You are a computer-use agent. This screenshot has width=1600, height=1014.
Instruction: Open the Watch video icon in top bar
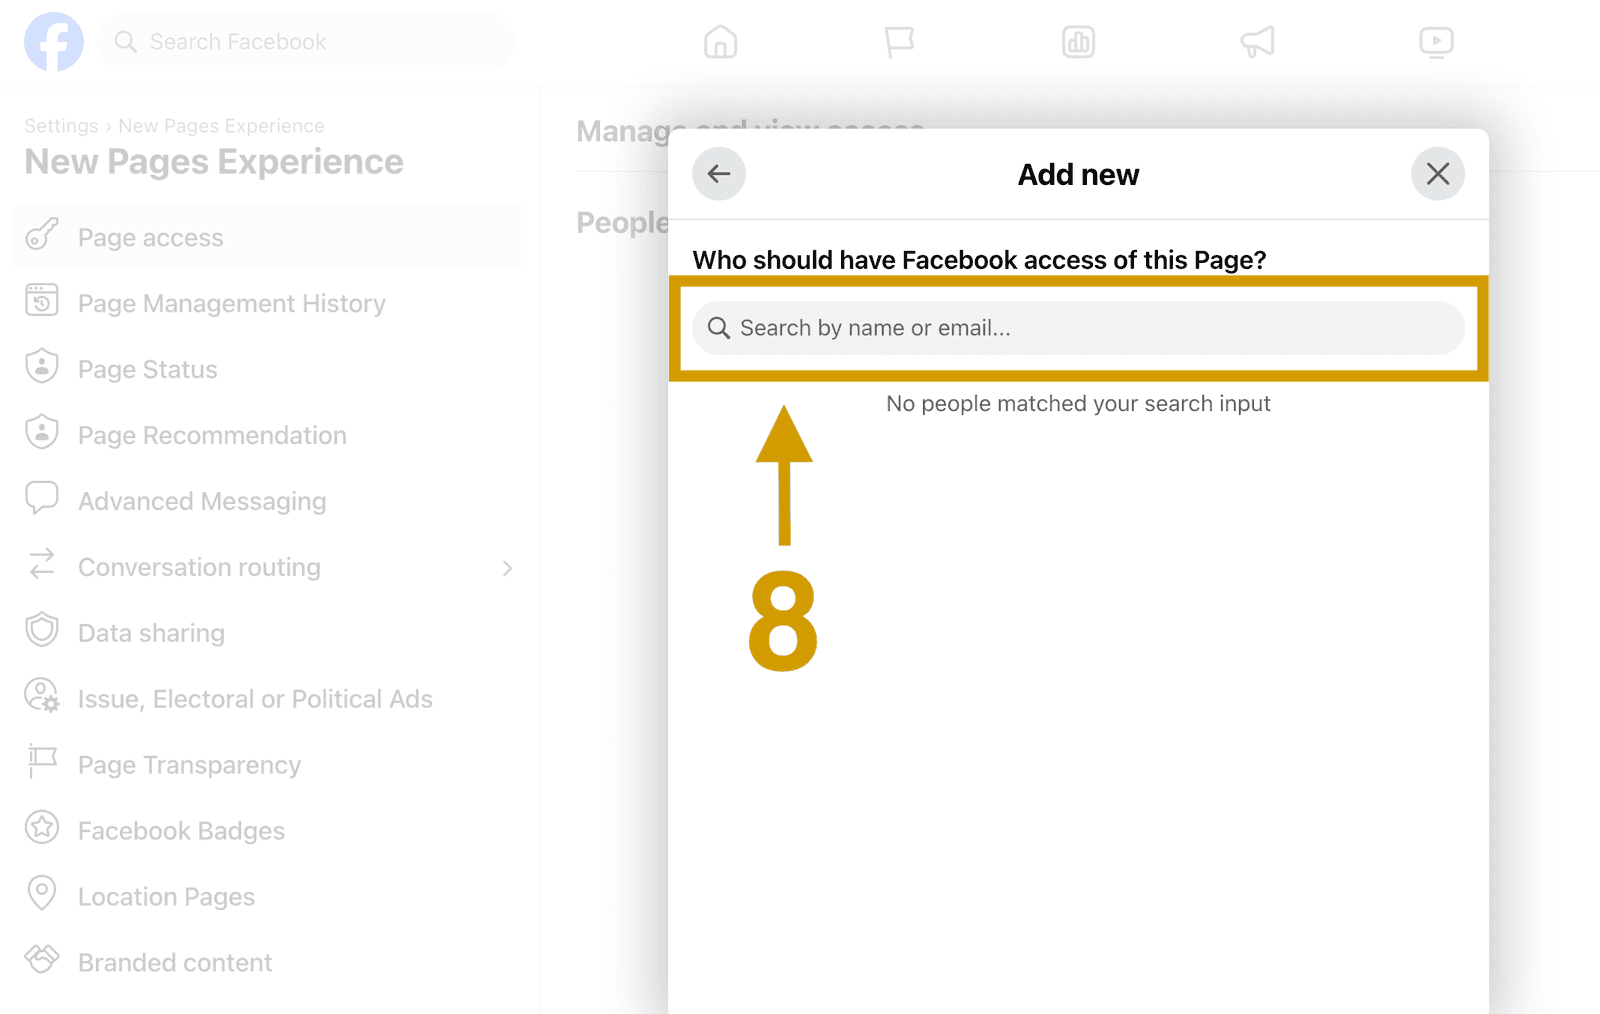click(x=1436, y=42)
